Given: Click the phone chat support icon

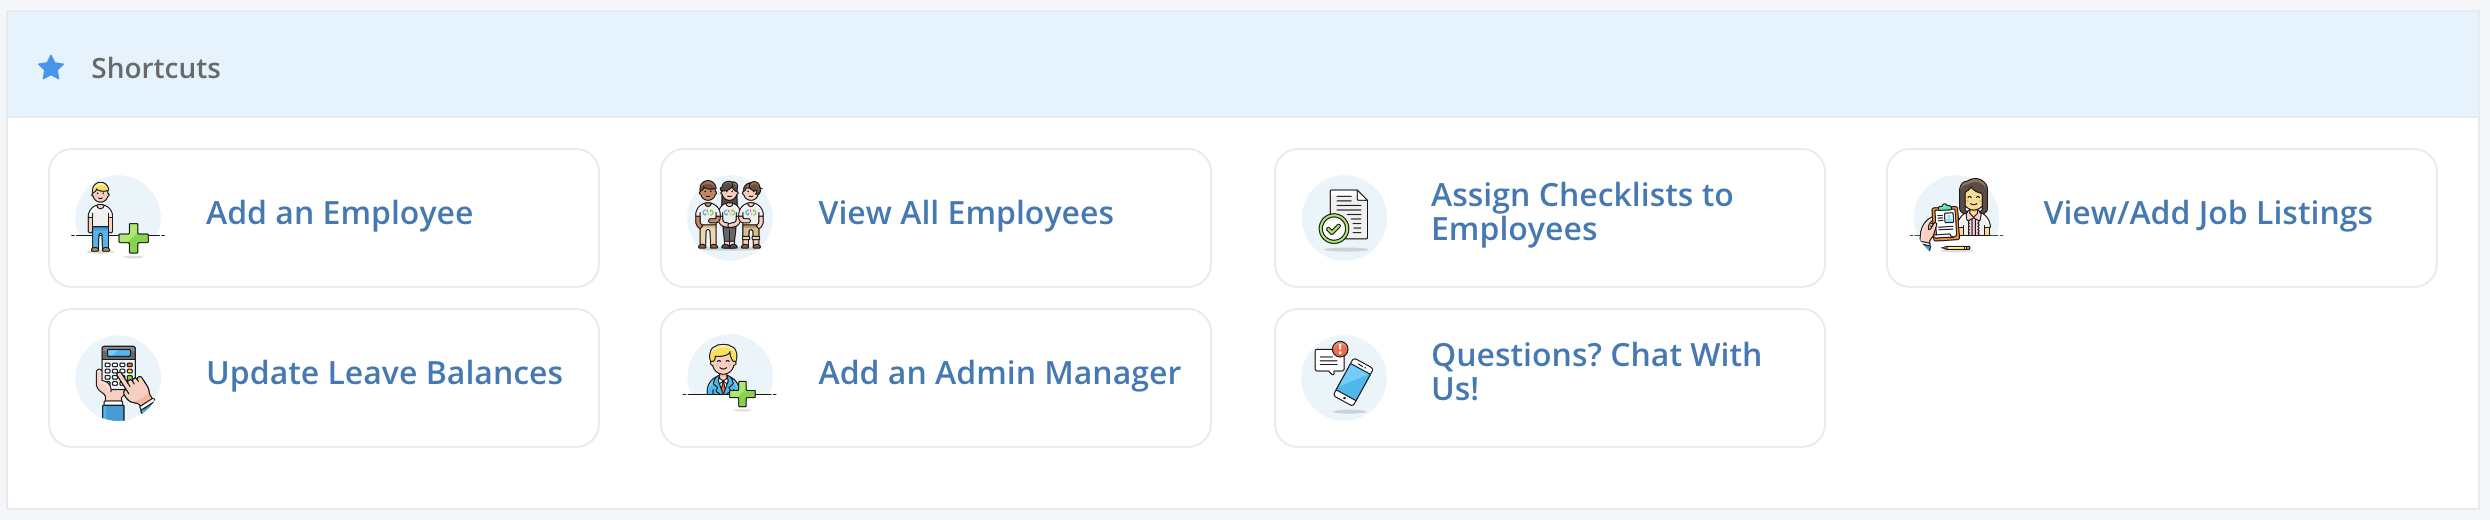Looking at the screenshot, I should pos(1344,377).
